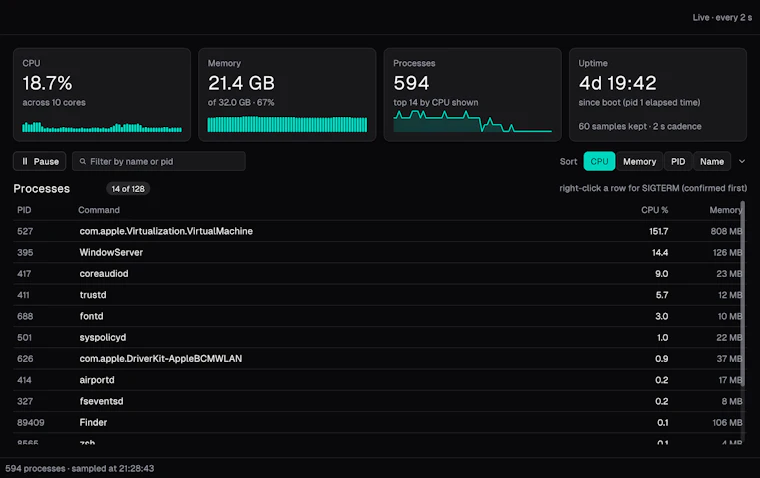Click the magnifier icon in the filter field
The width and height of the screenshot is (760, 478).
(x=83, y=161)
